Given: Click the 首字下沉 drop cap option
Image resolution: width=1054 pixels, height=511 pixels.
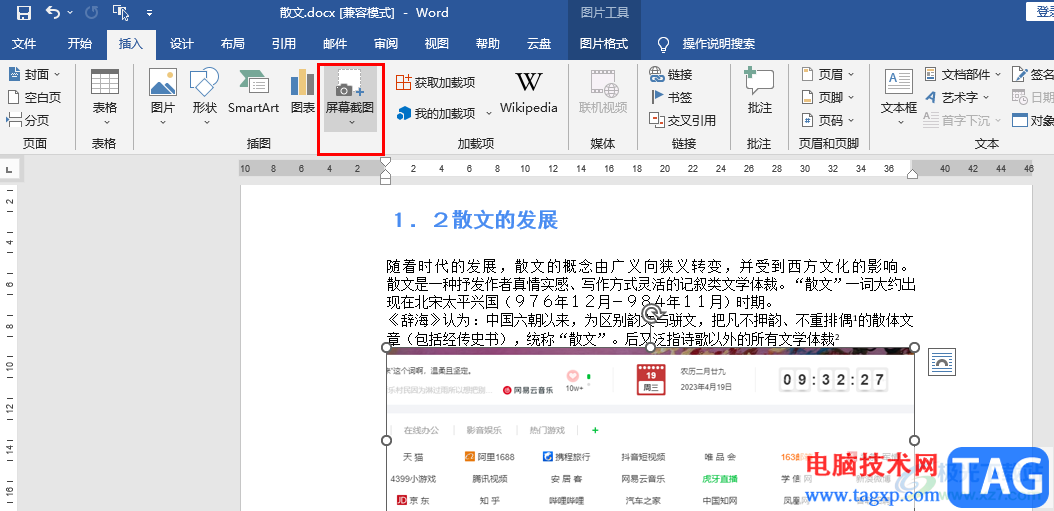Looking at the screenshot, I should pos(963,120).
